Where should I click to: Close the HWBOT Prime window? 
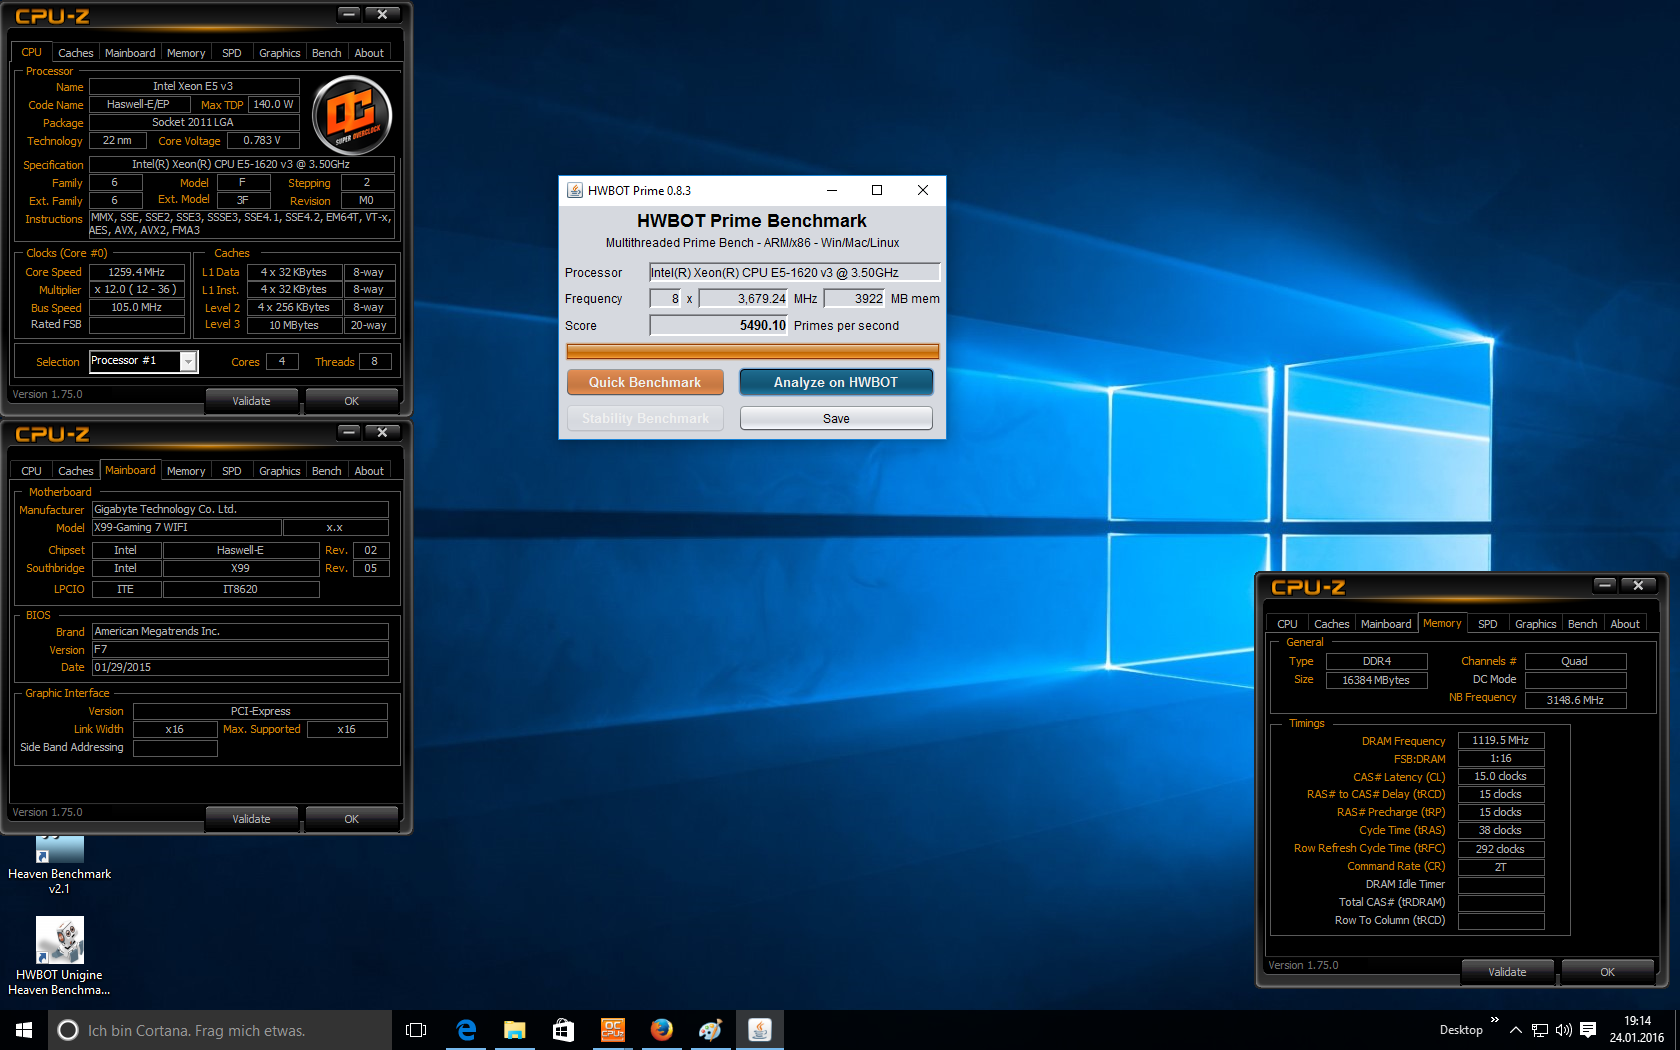923,190
